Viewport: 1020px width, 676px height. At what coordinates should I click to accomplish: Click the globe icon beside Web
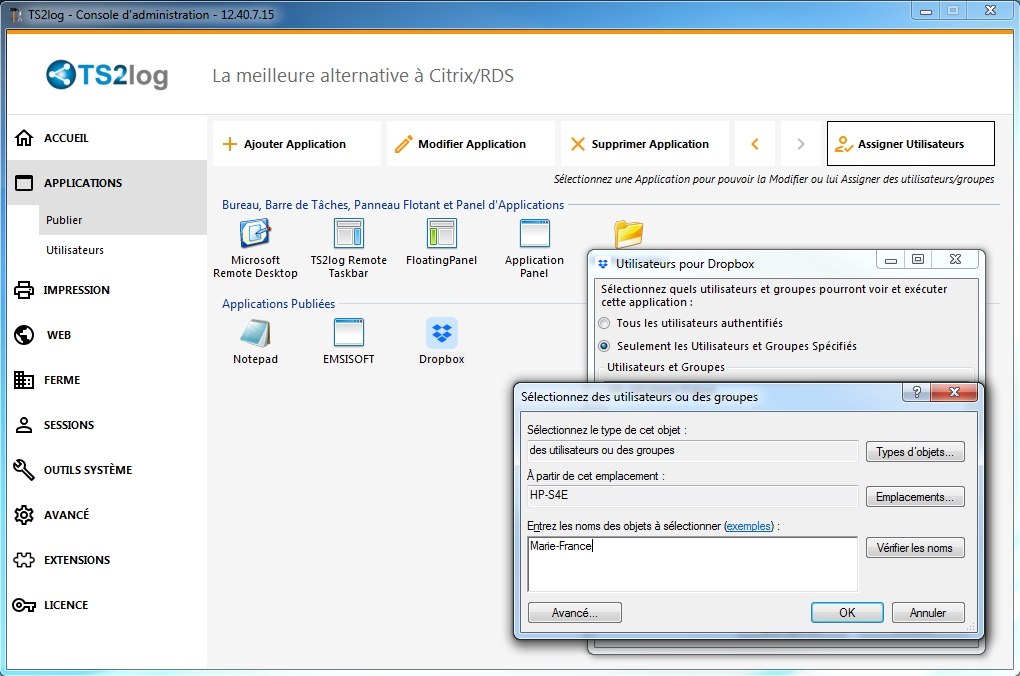click(24, 335)
